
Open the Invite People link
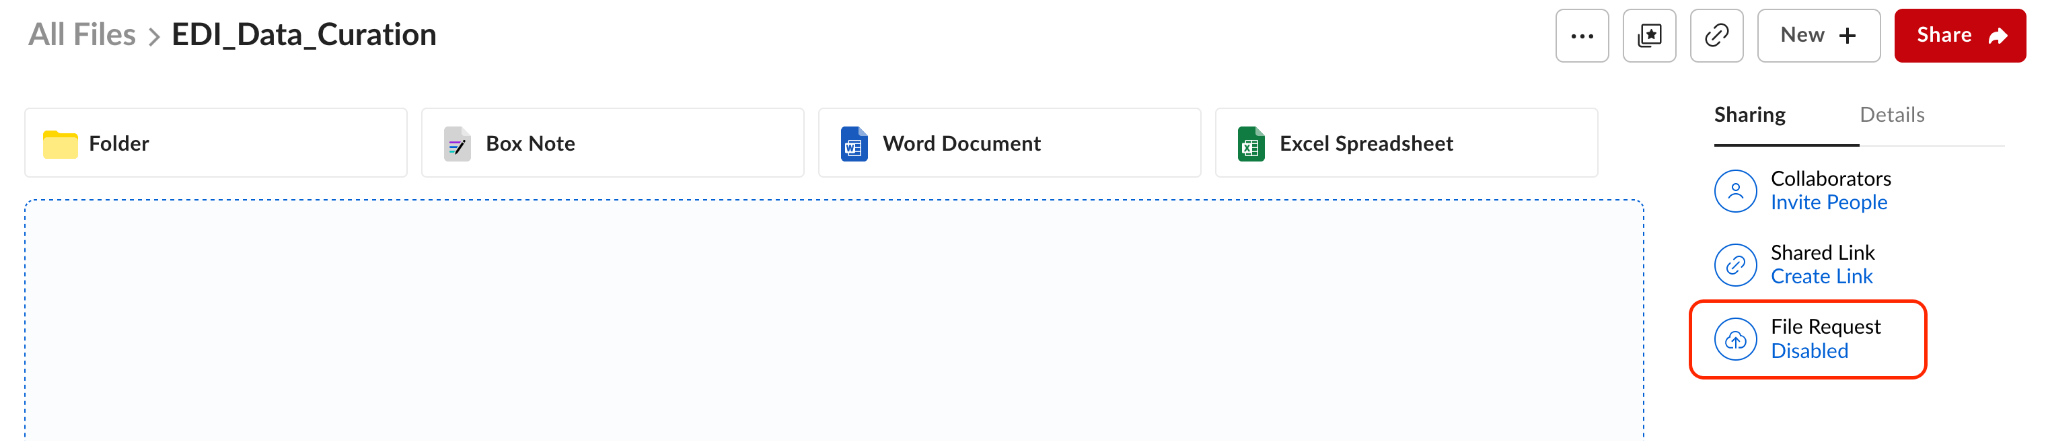(1829, 203)
